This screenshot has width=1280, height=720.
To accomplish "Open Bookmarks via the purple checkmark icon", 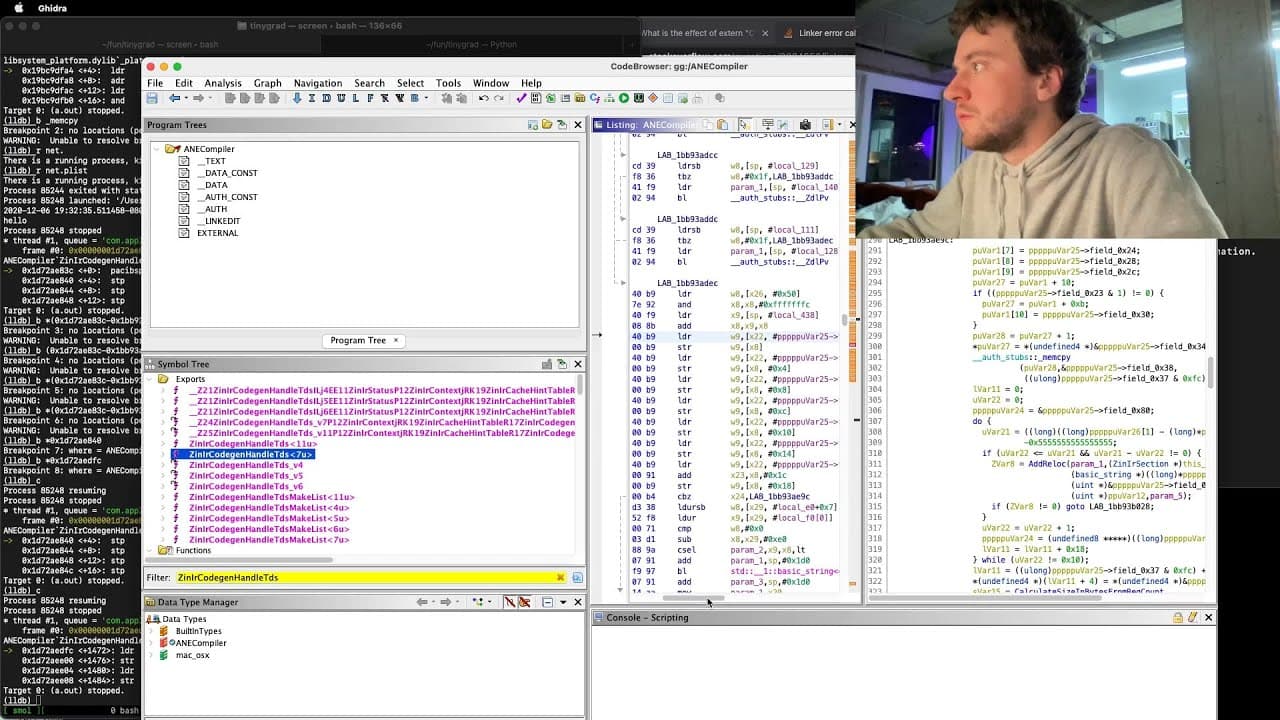I will (x=521, y=98).
